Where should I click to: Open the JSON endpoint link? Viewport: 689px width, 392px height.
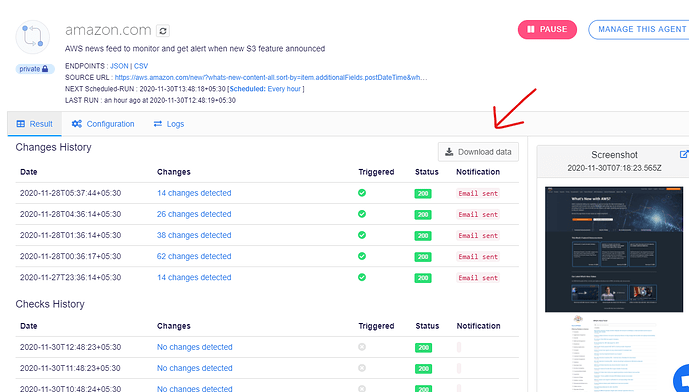tap(119, 66)
